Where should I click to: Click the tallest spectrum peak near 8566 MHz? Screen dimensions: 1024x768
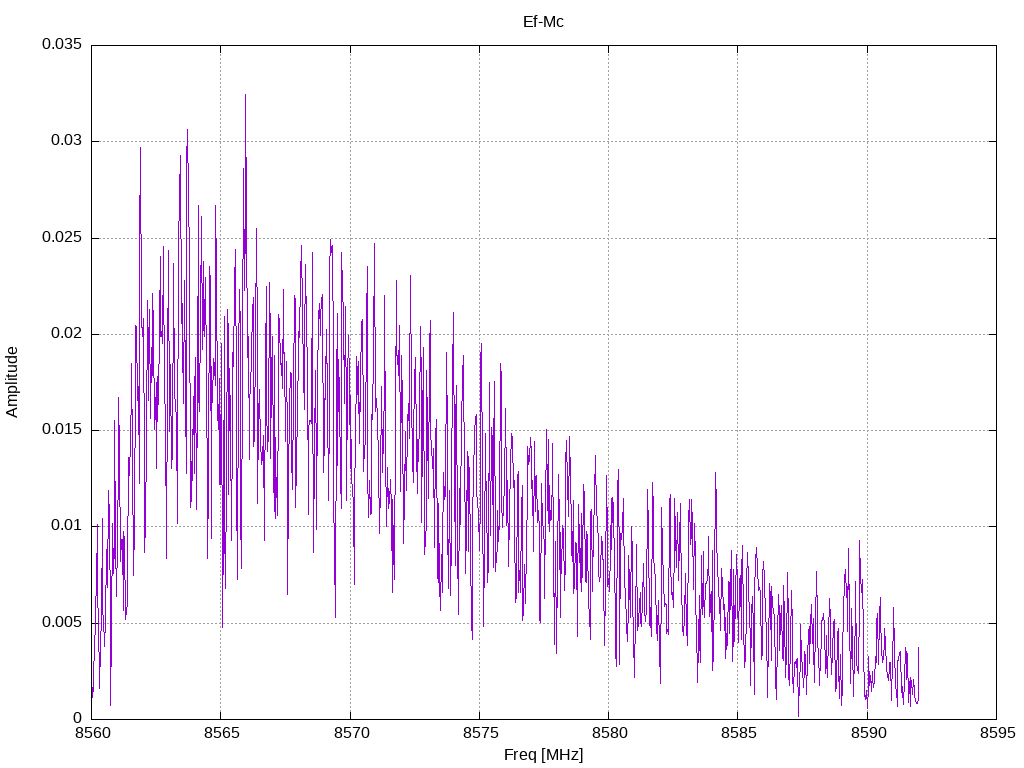246,95
